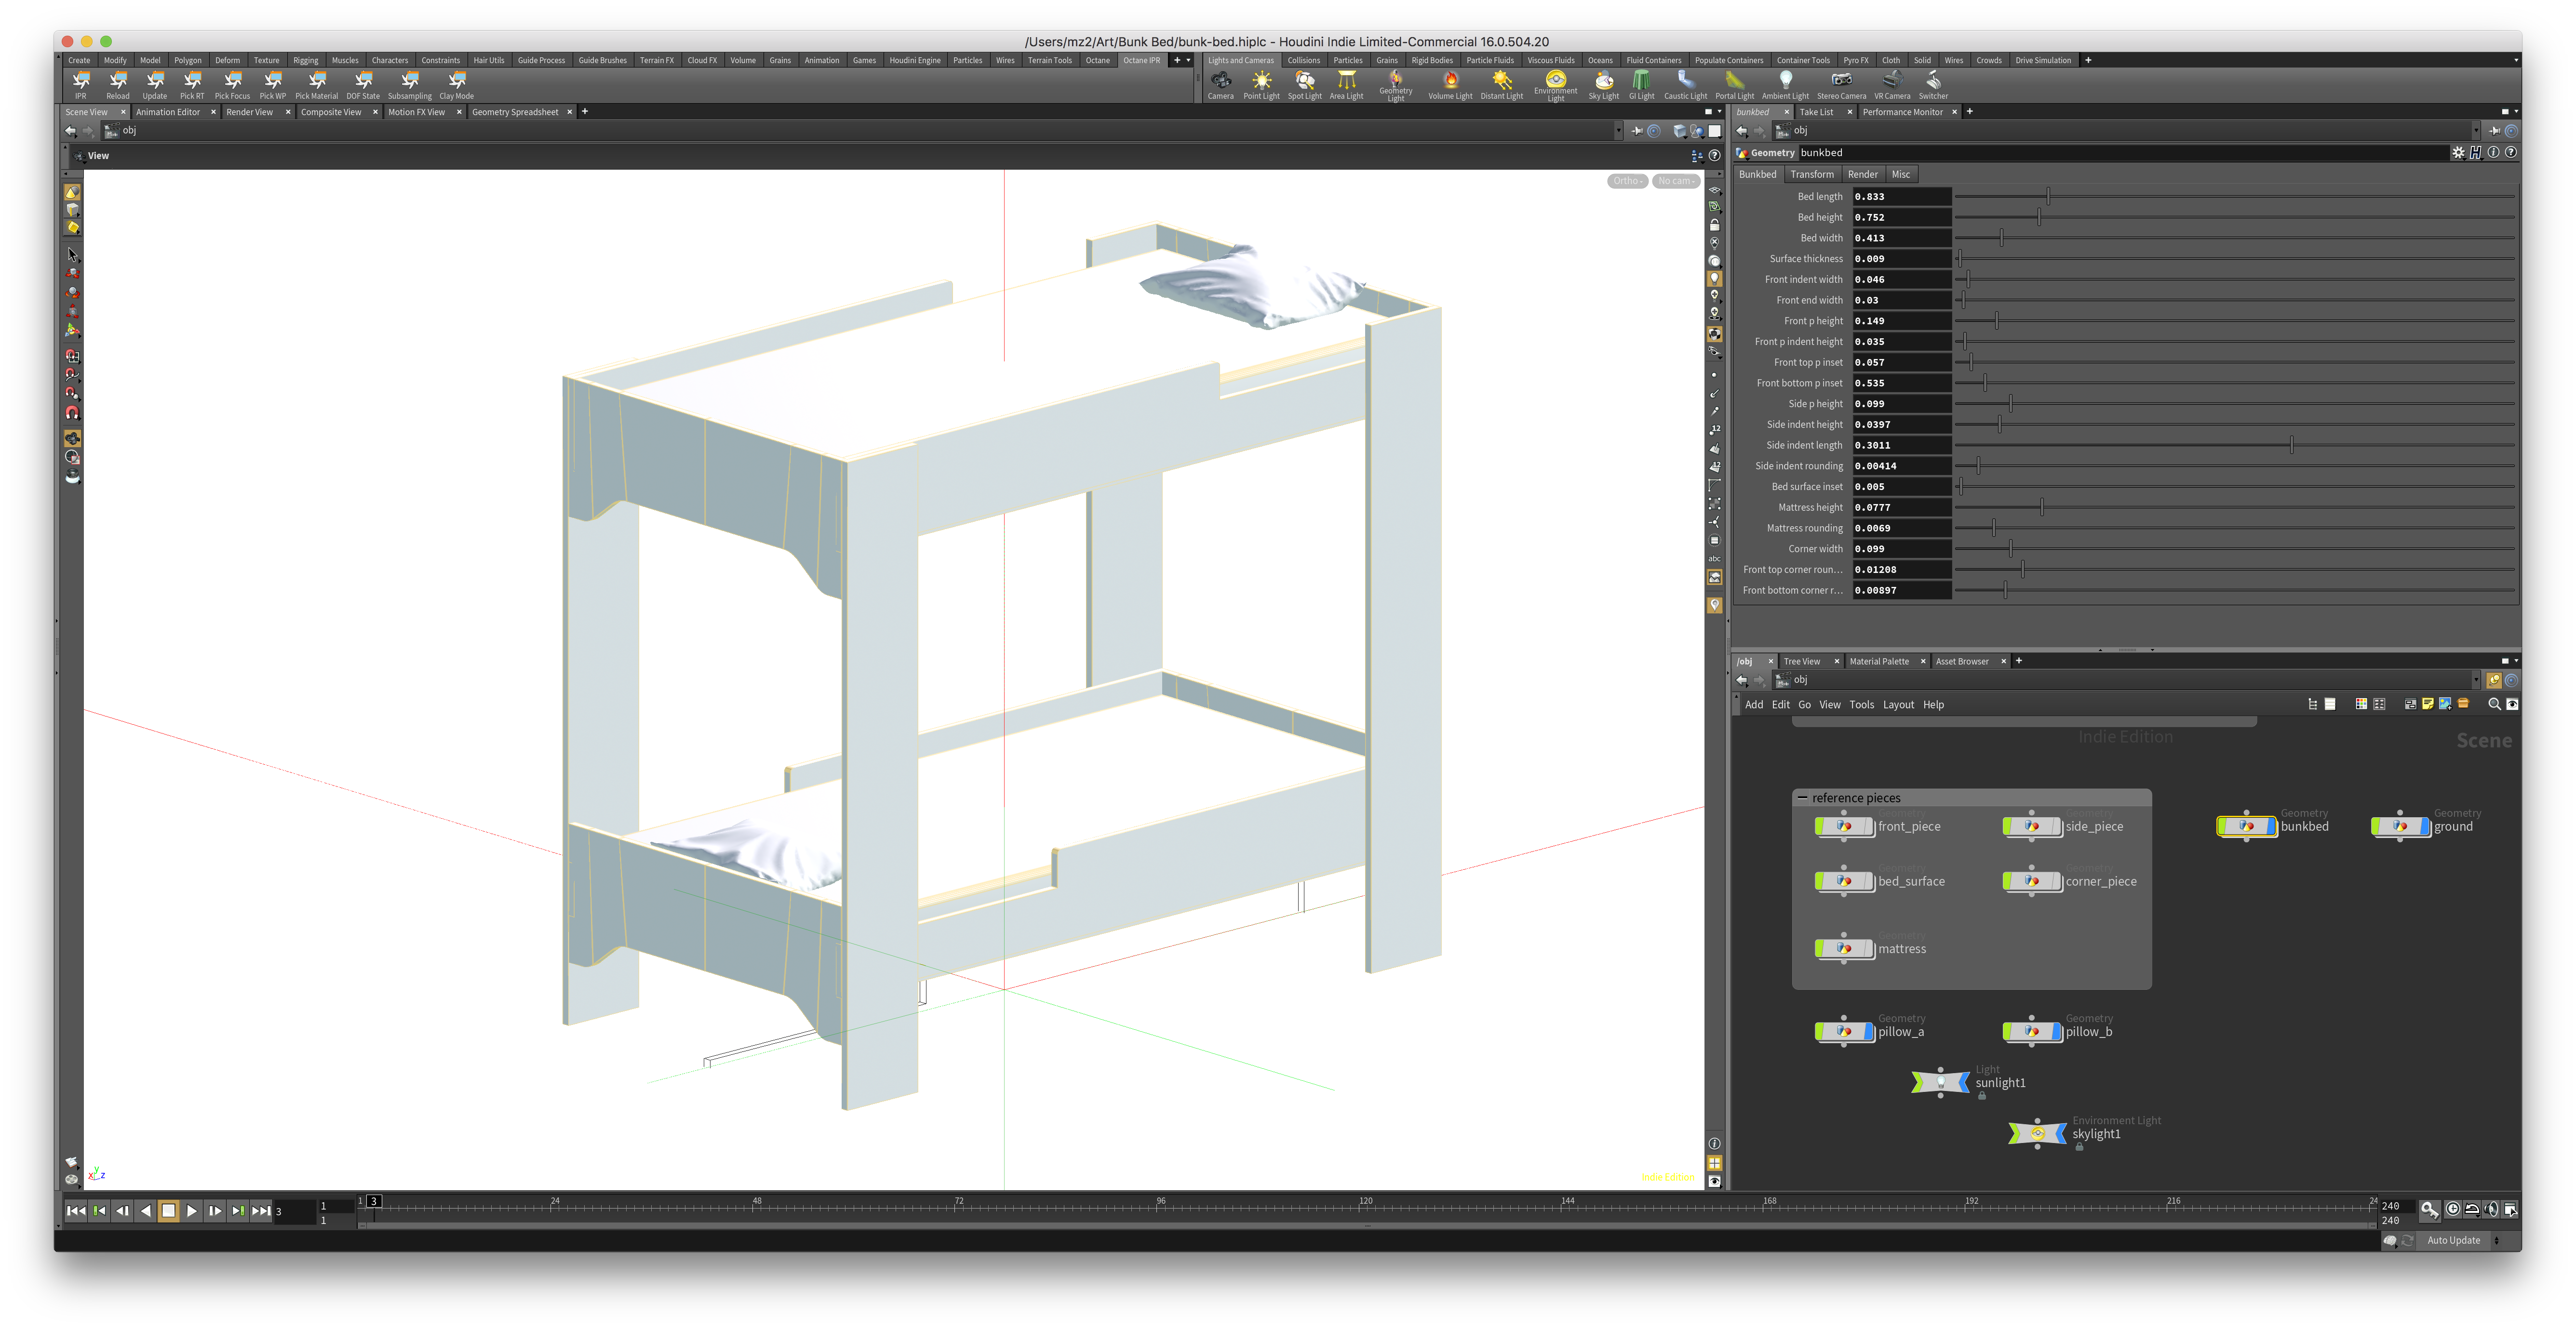Switch to the Render parameter tab
Screen dimensions: 2576x1329
(1862, 174)
